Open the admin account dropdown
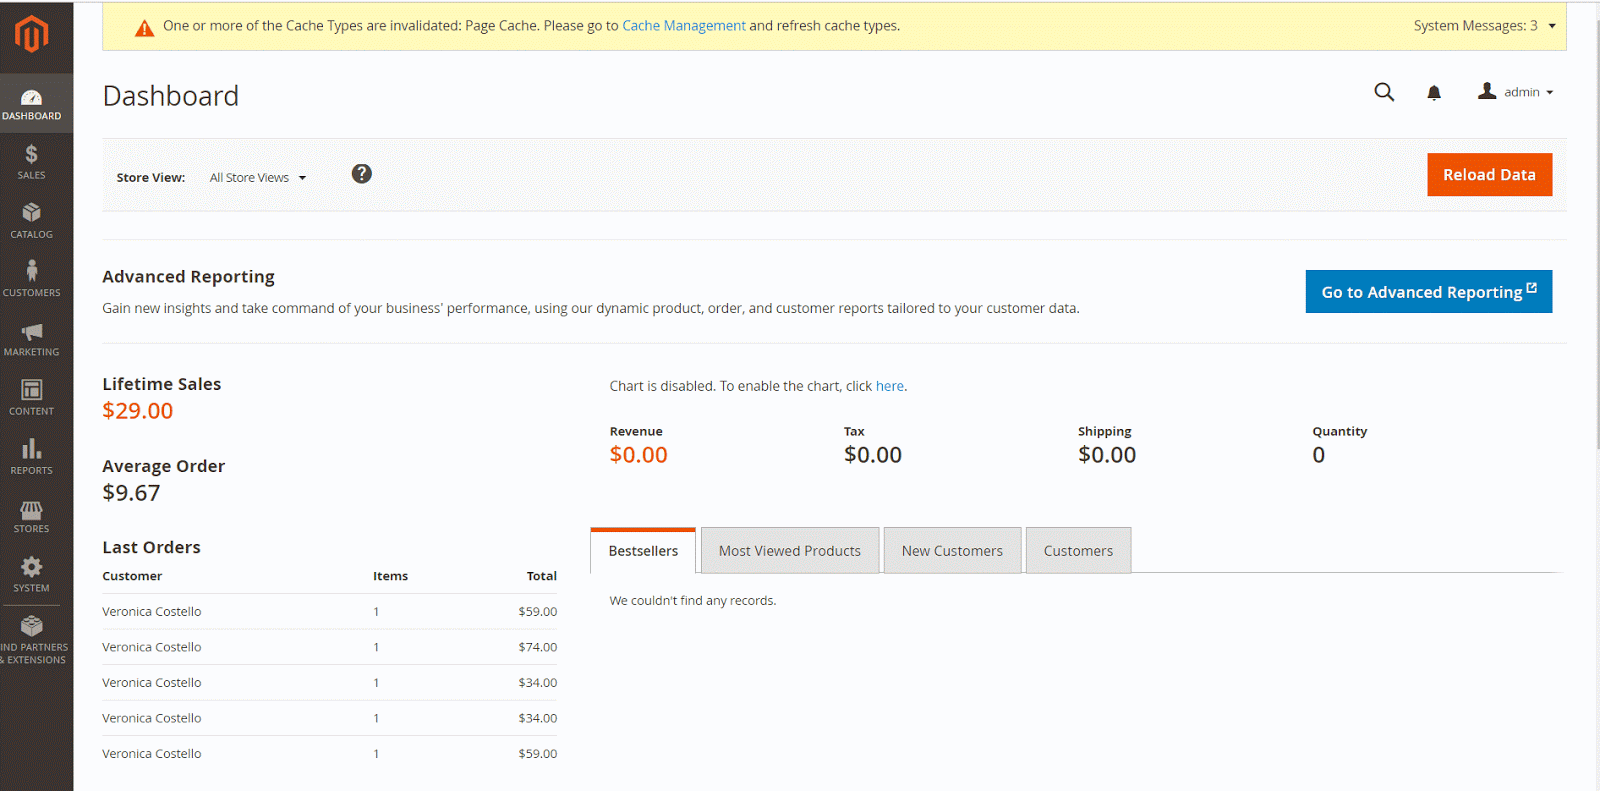Viewport: 1600px width, 791px height. coord(1516,92)
